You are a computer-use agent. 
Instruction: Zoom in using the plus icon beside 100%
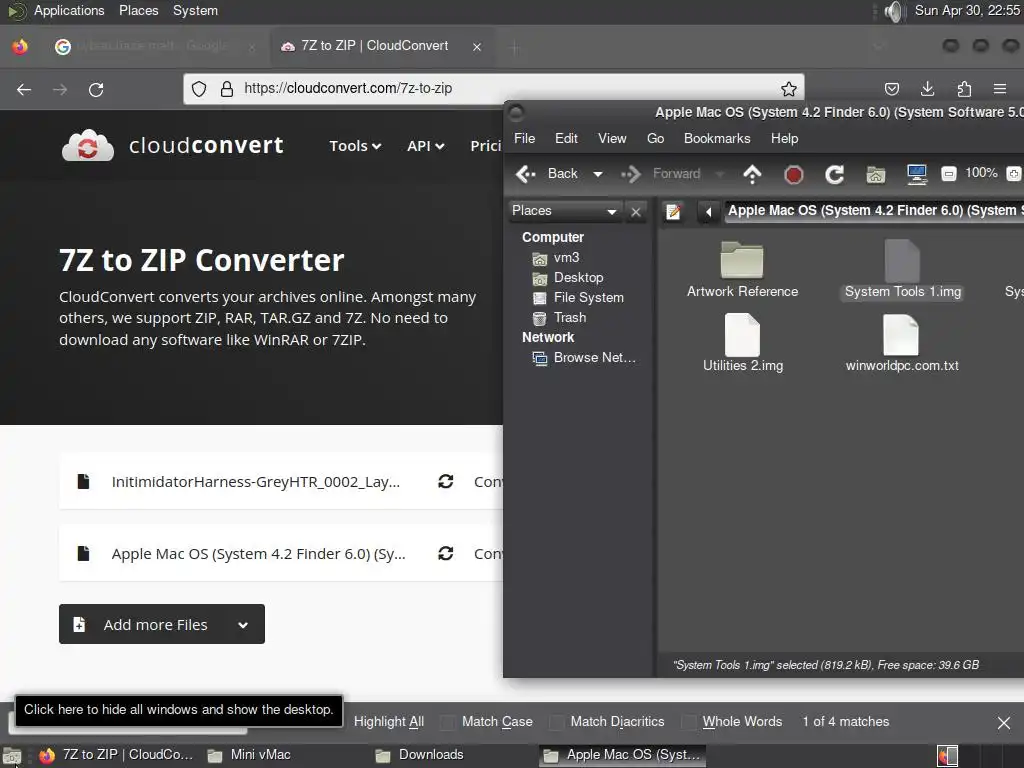point(1014,174)
